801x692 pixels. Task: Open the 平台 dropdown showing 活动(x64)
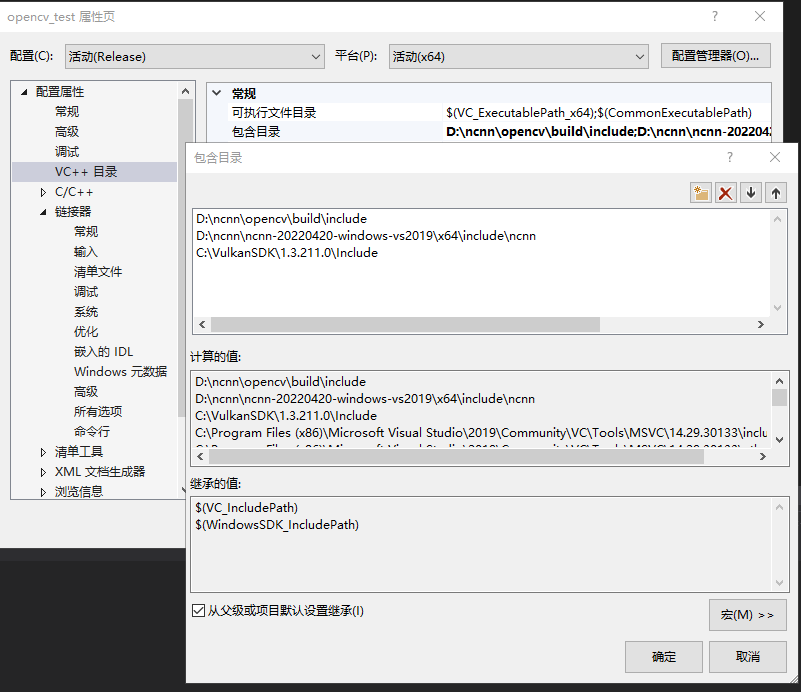(x=519, y=56)
